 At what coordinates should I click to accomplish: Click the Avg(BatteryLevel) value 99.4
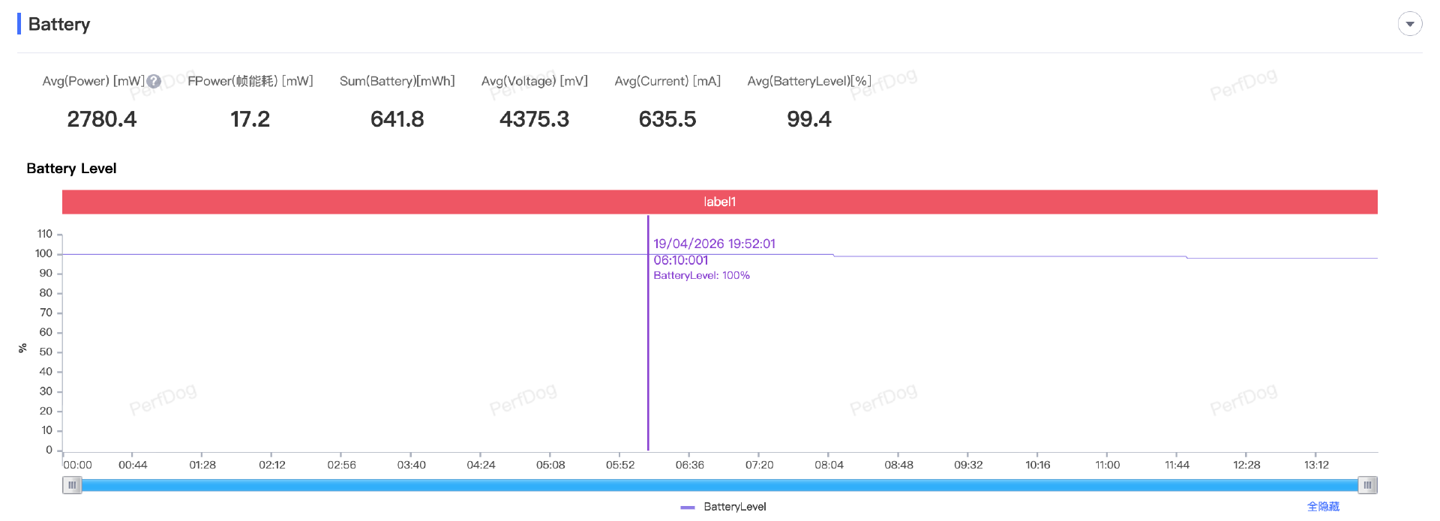809,120
